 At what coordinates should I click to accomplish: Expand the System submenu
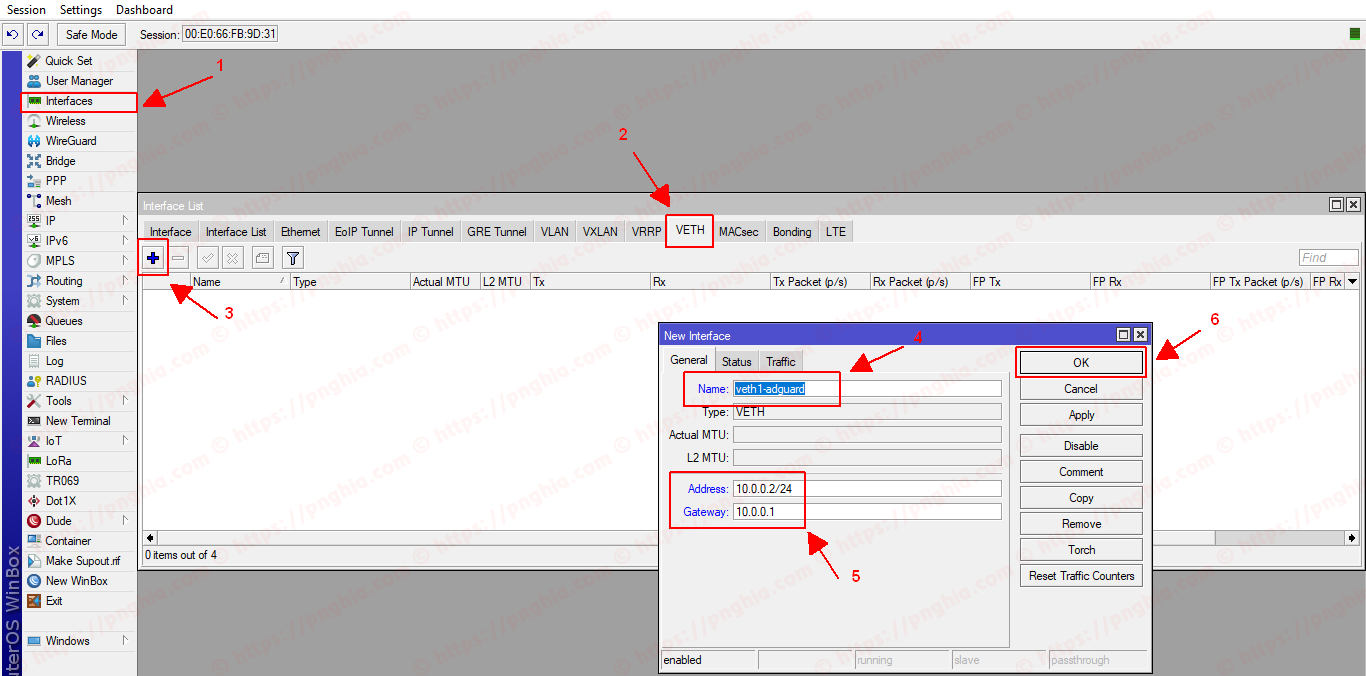[125, 300]
